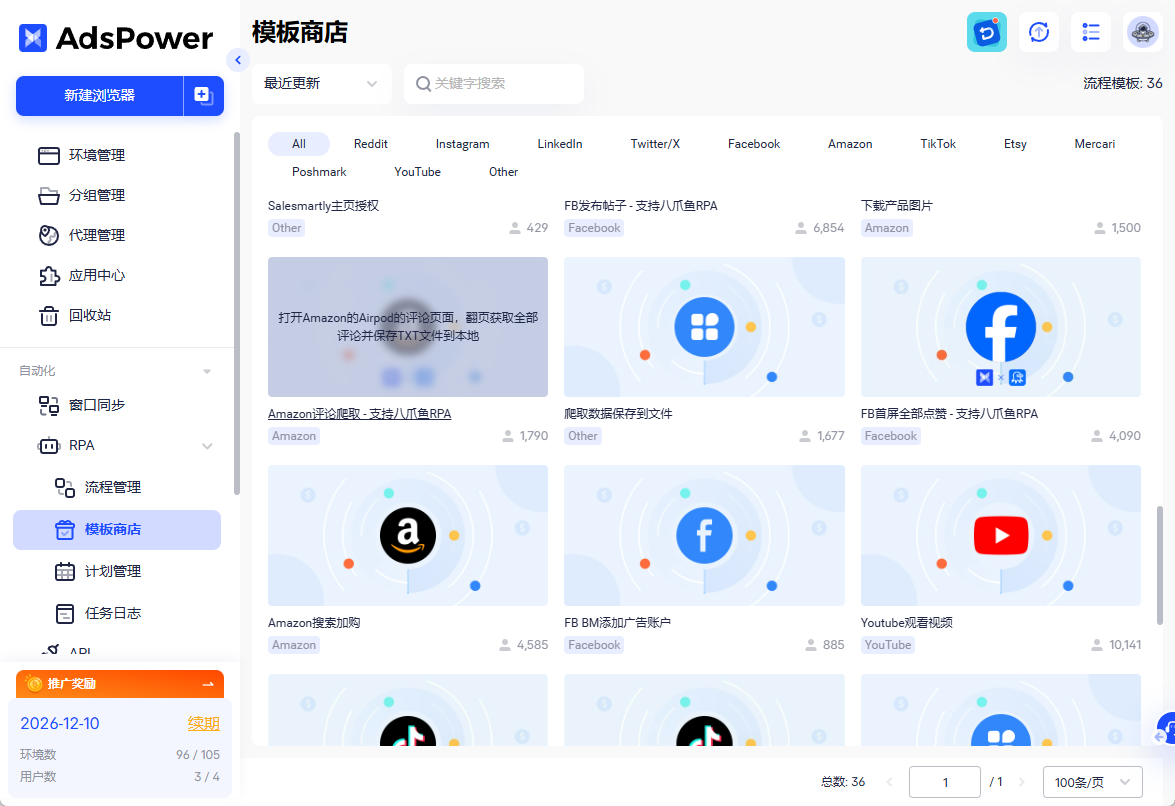1175x806 pixels.
Task: Click 新建浏览器 button
Action: pyautogui.click(x=100, y=96)
